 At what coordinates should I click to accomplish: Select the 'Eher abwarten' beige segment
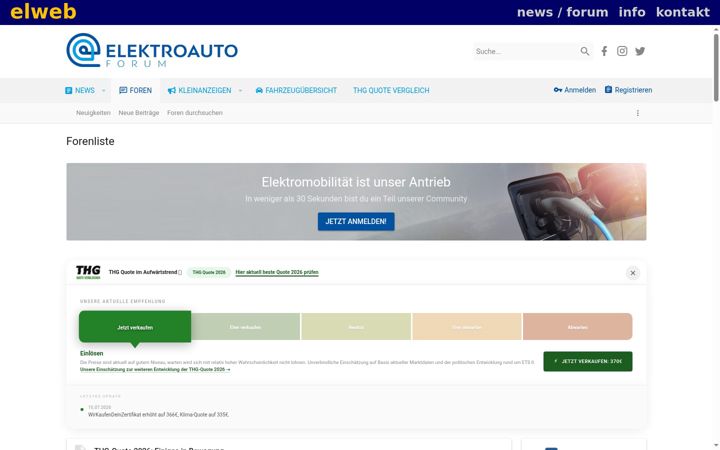467,327
